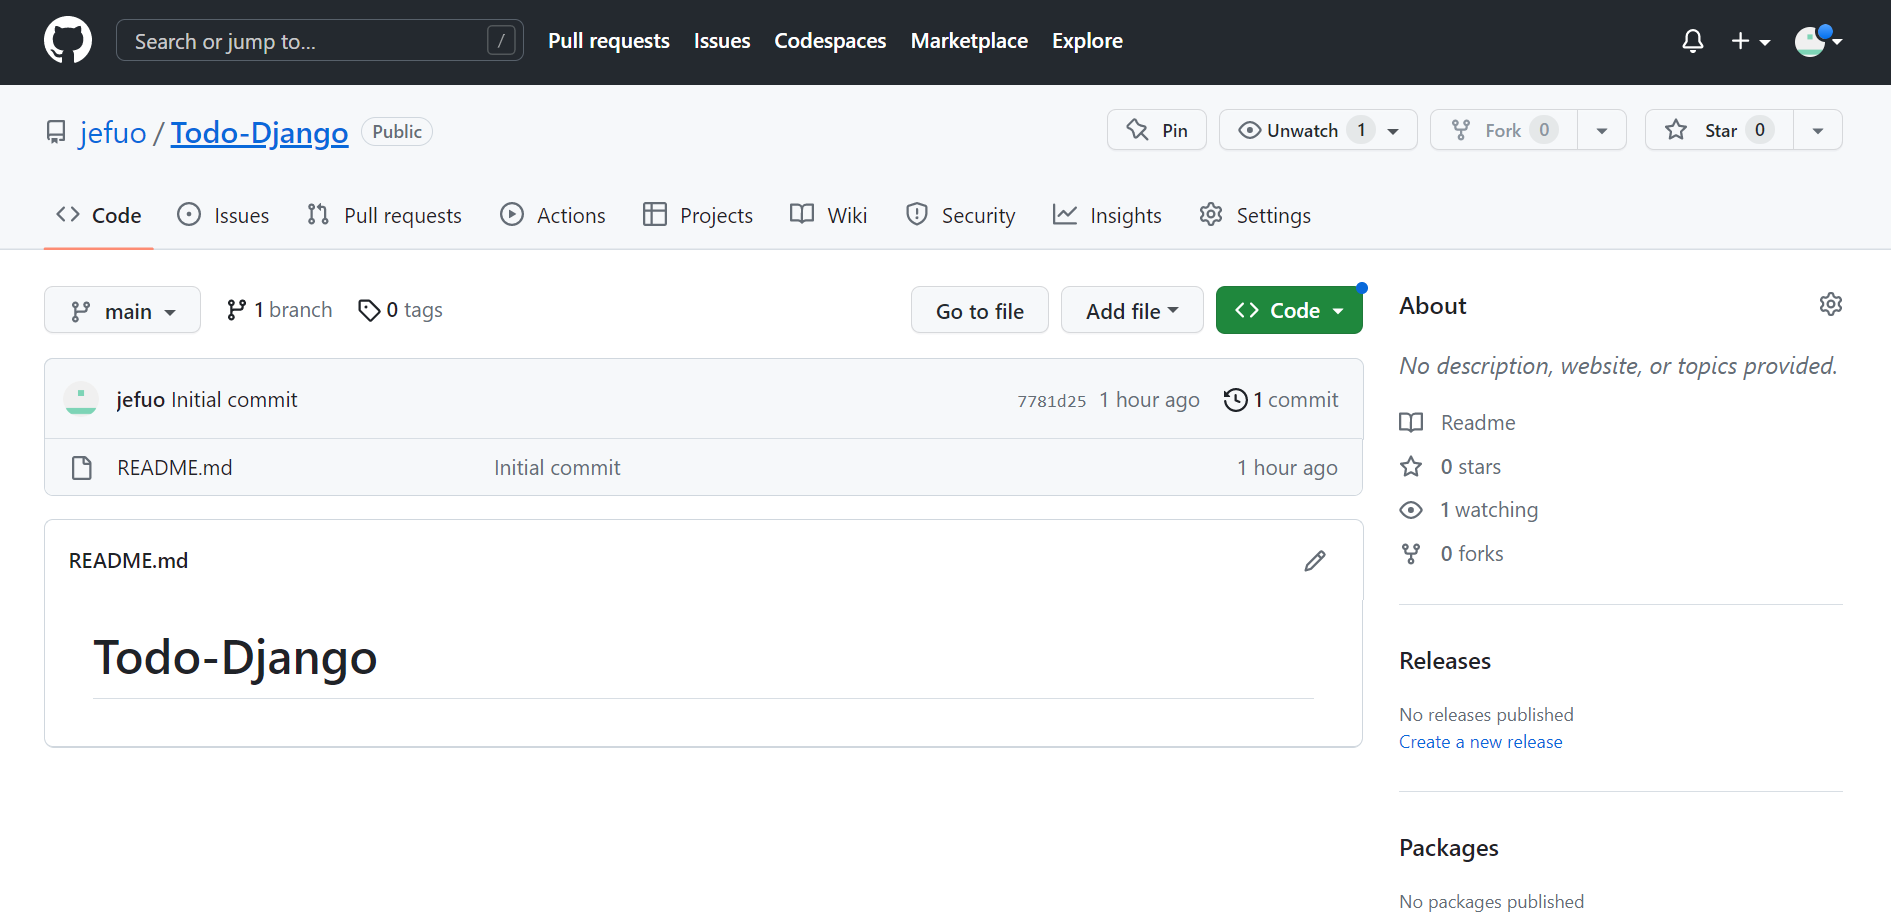
Task: Open the user avatar menu
Action: pyautogui.click(x=1818, y=41)
